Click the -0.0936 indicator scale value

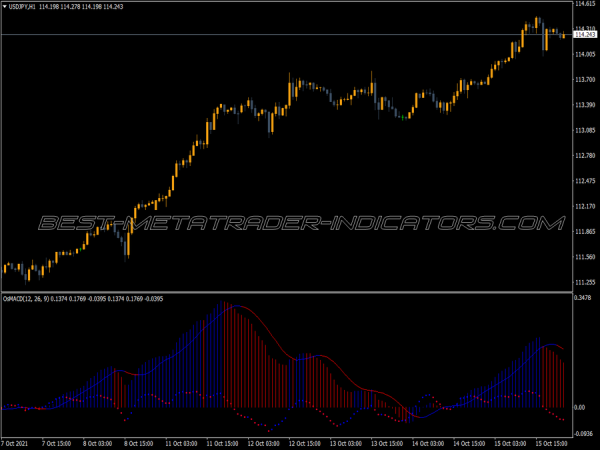tap(584, 434)
